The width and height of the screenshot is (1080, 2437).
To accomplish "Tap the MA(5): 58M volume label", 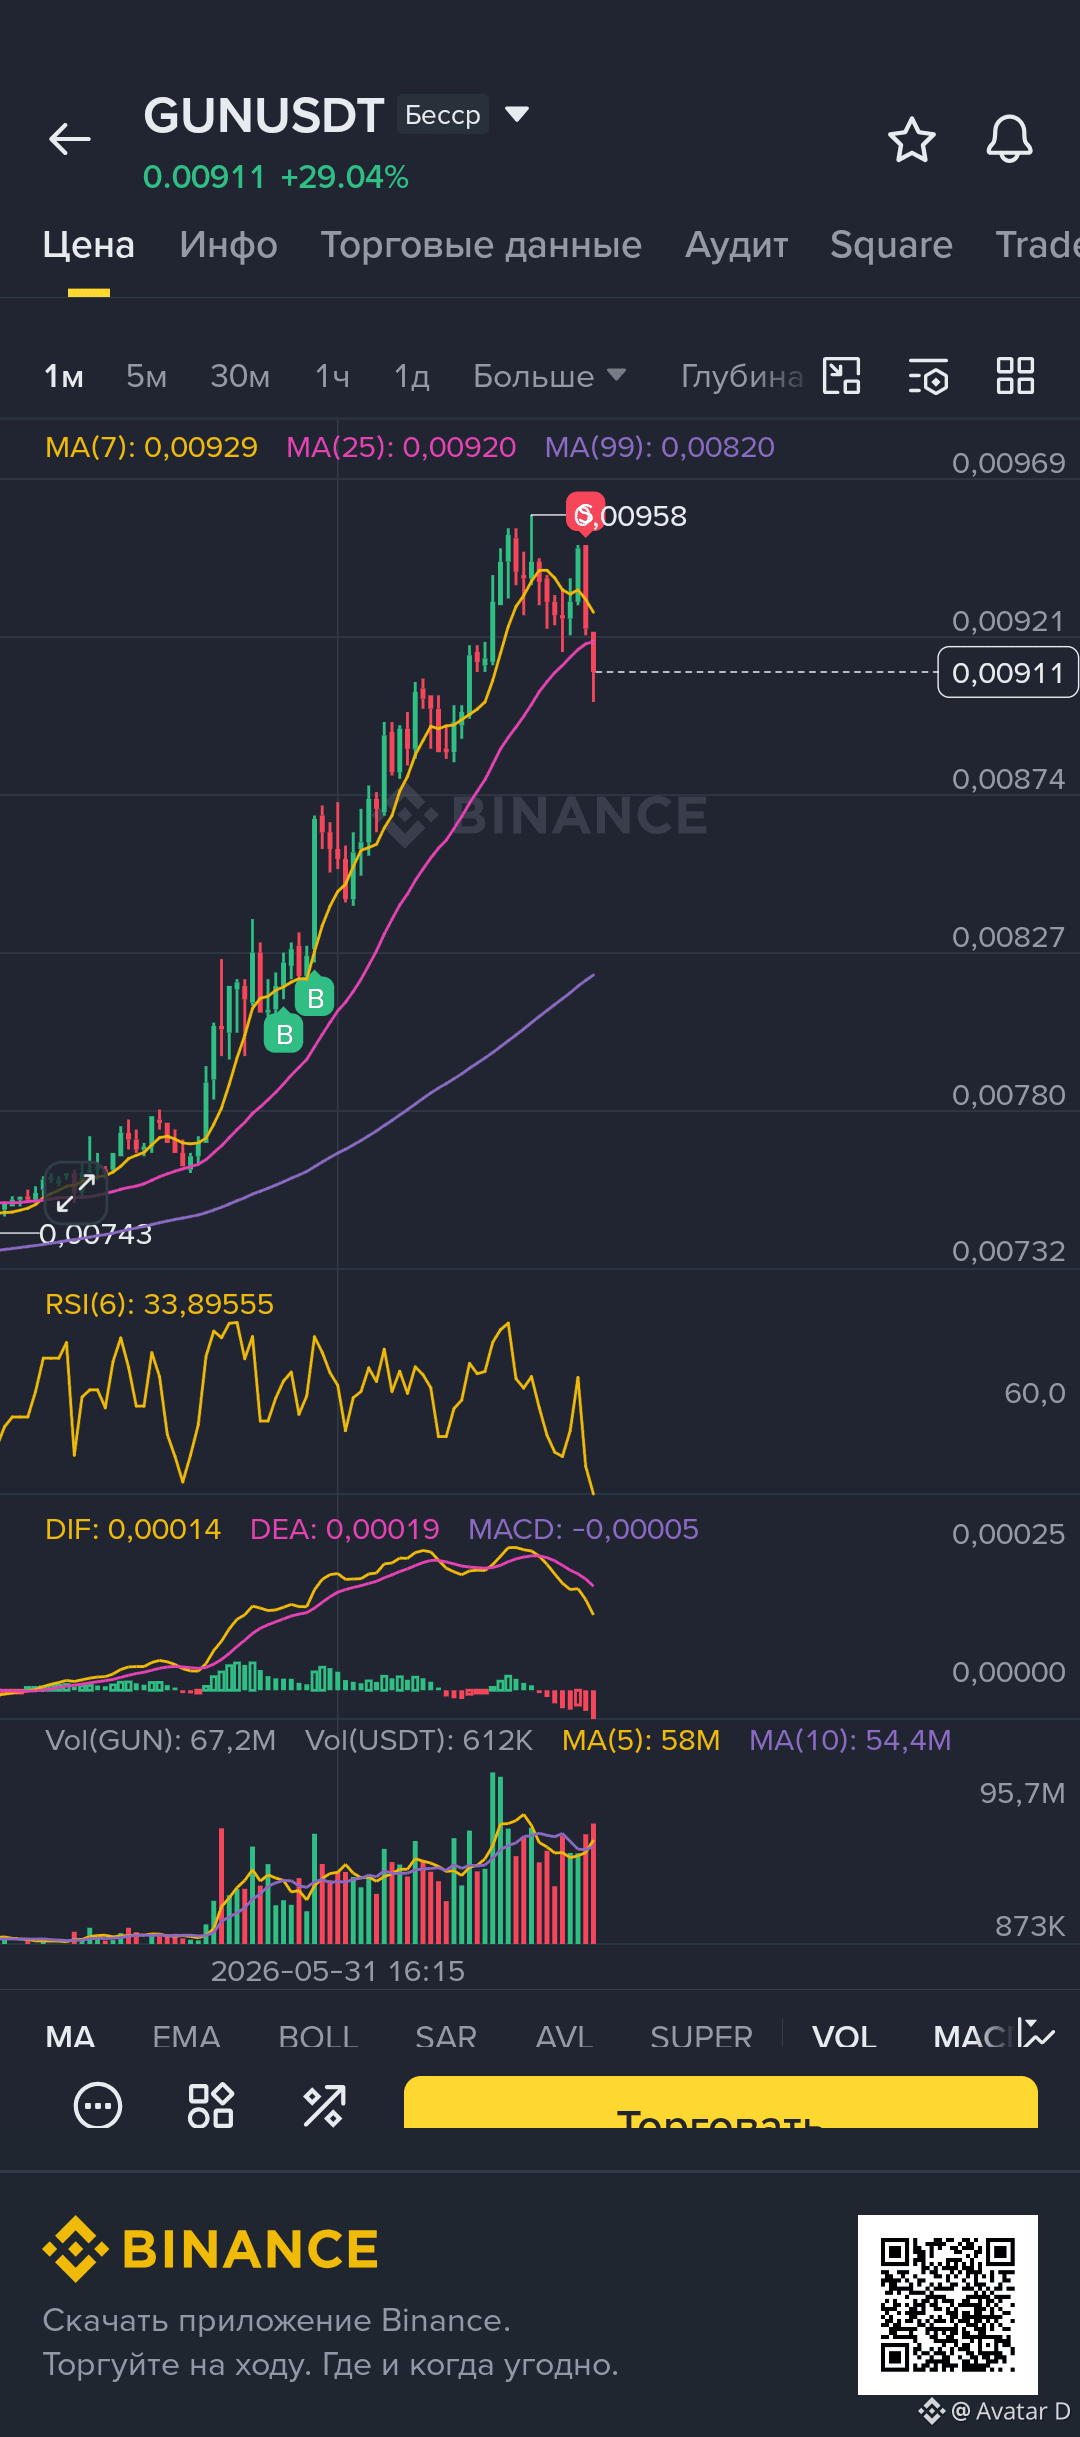I will (x=641, y=1740).
